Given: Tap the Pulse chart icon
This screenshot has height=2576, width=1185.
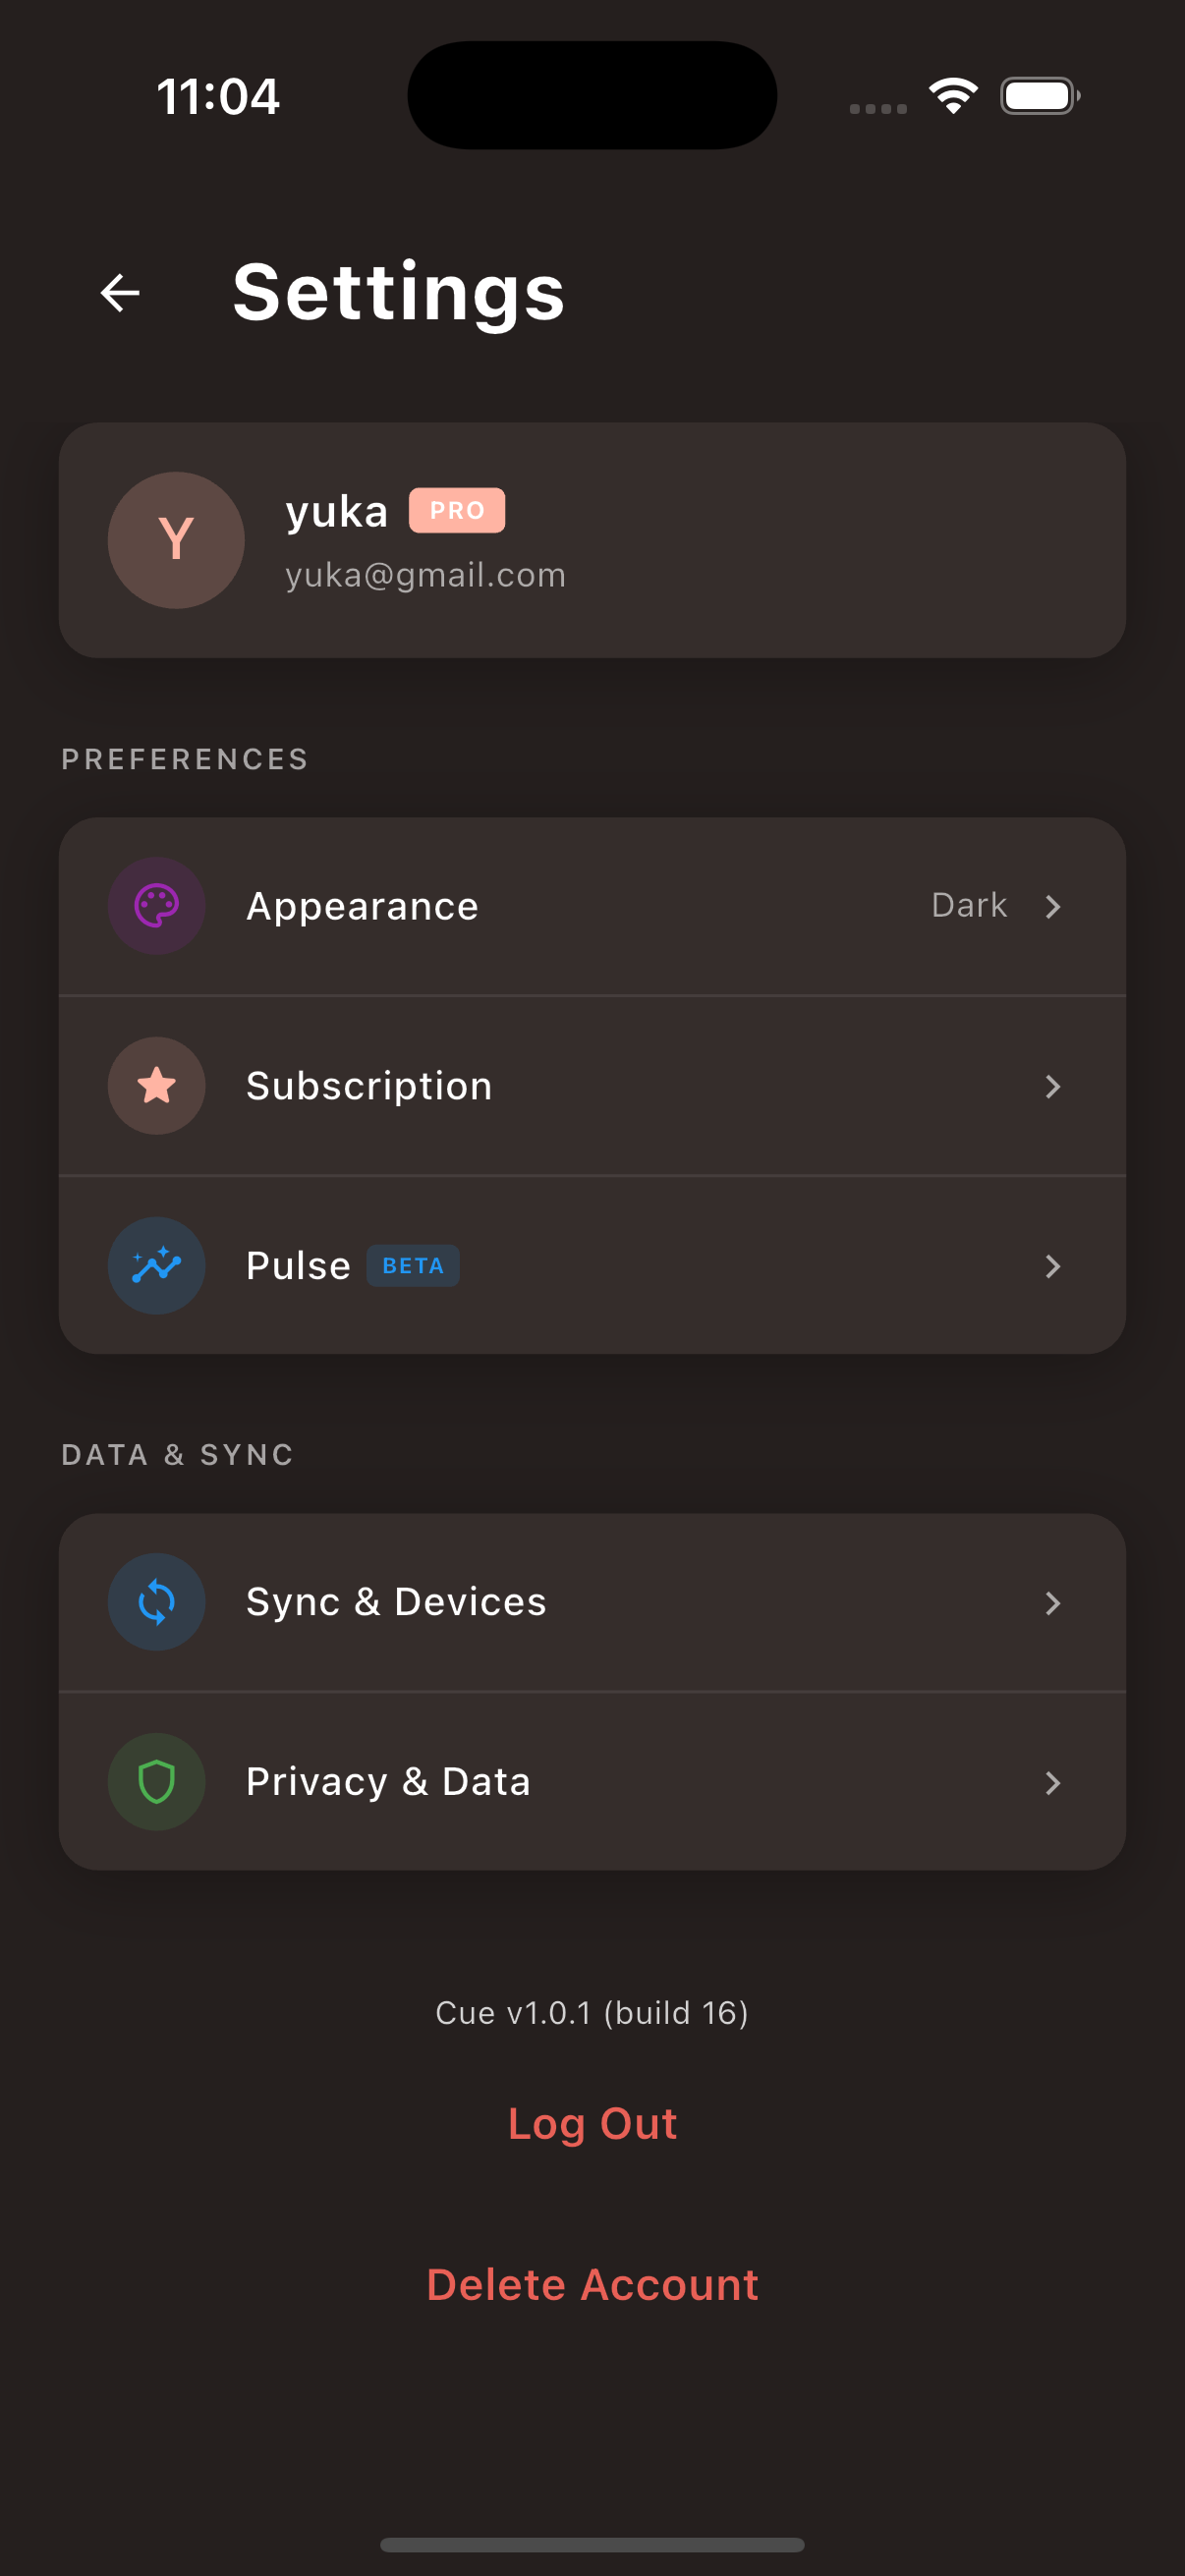Looking at the screenshot, I should click(157, 1266).
